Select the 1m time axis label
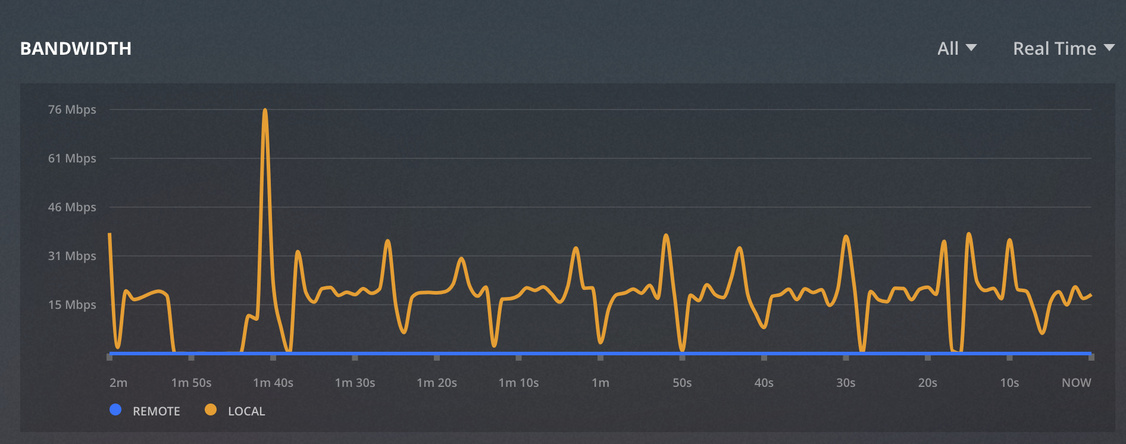Viewport: 1126px width, 444px height. click(600, 383)
